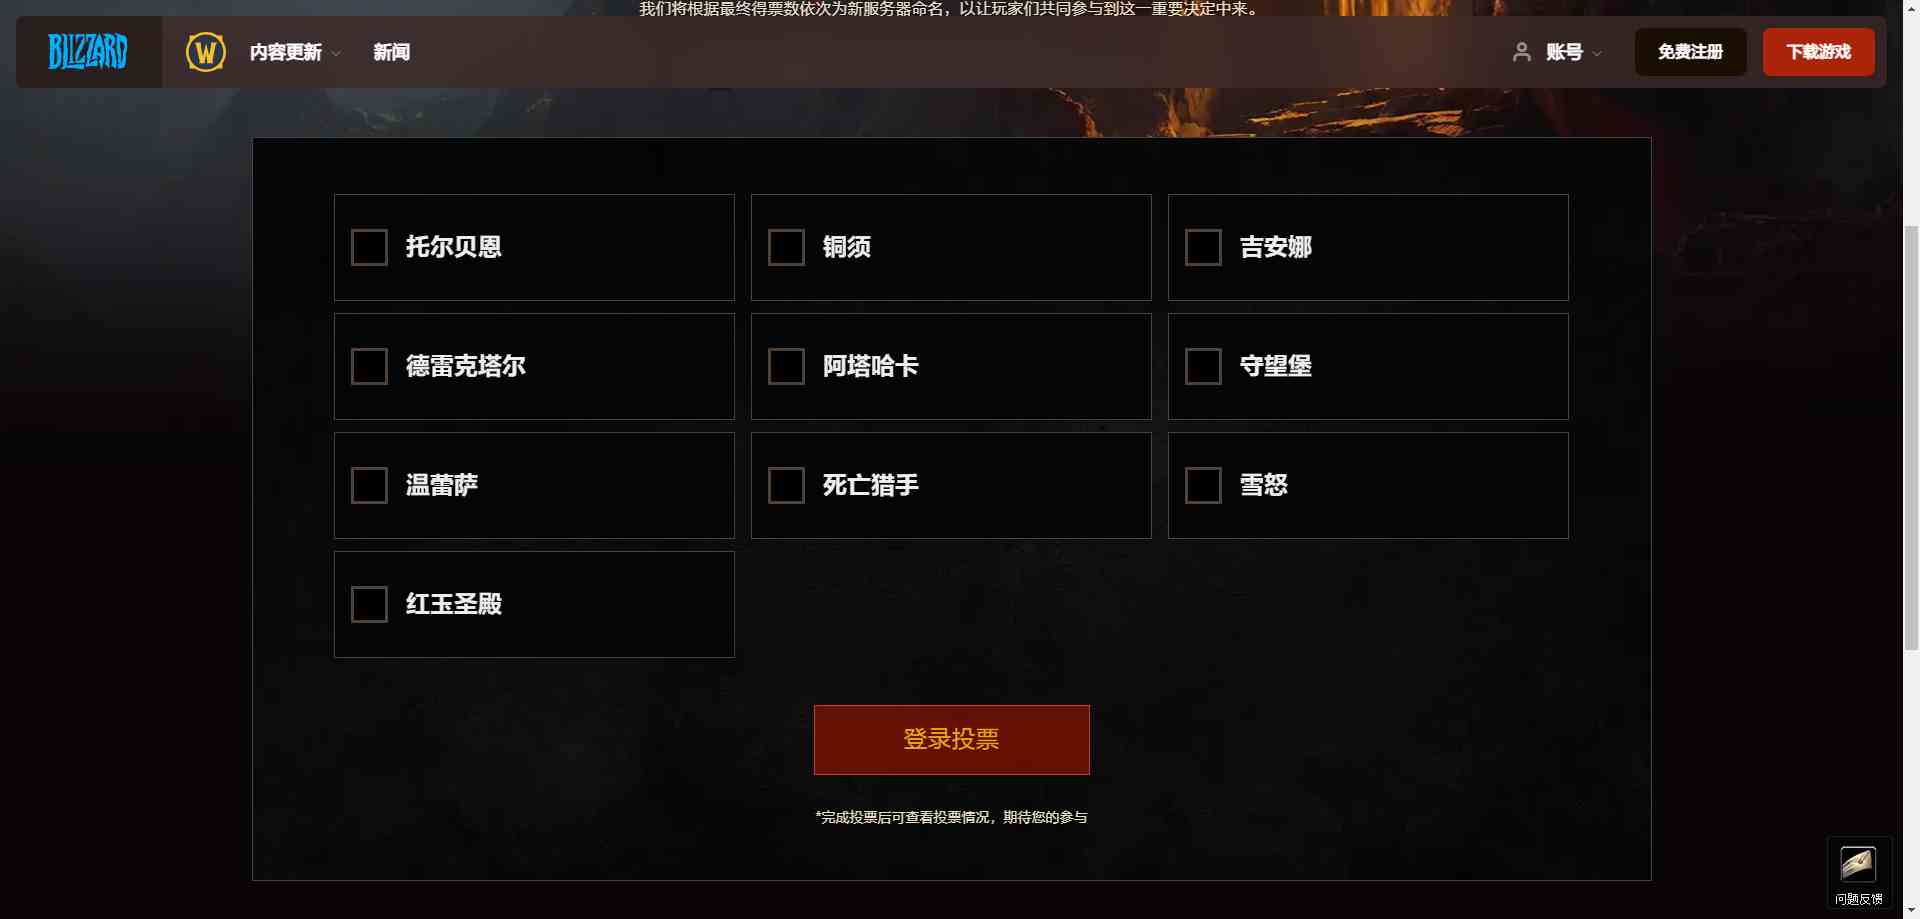Expand the 账号 account dropdown
1920x919 pixels.
coord(1574,52)
